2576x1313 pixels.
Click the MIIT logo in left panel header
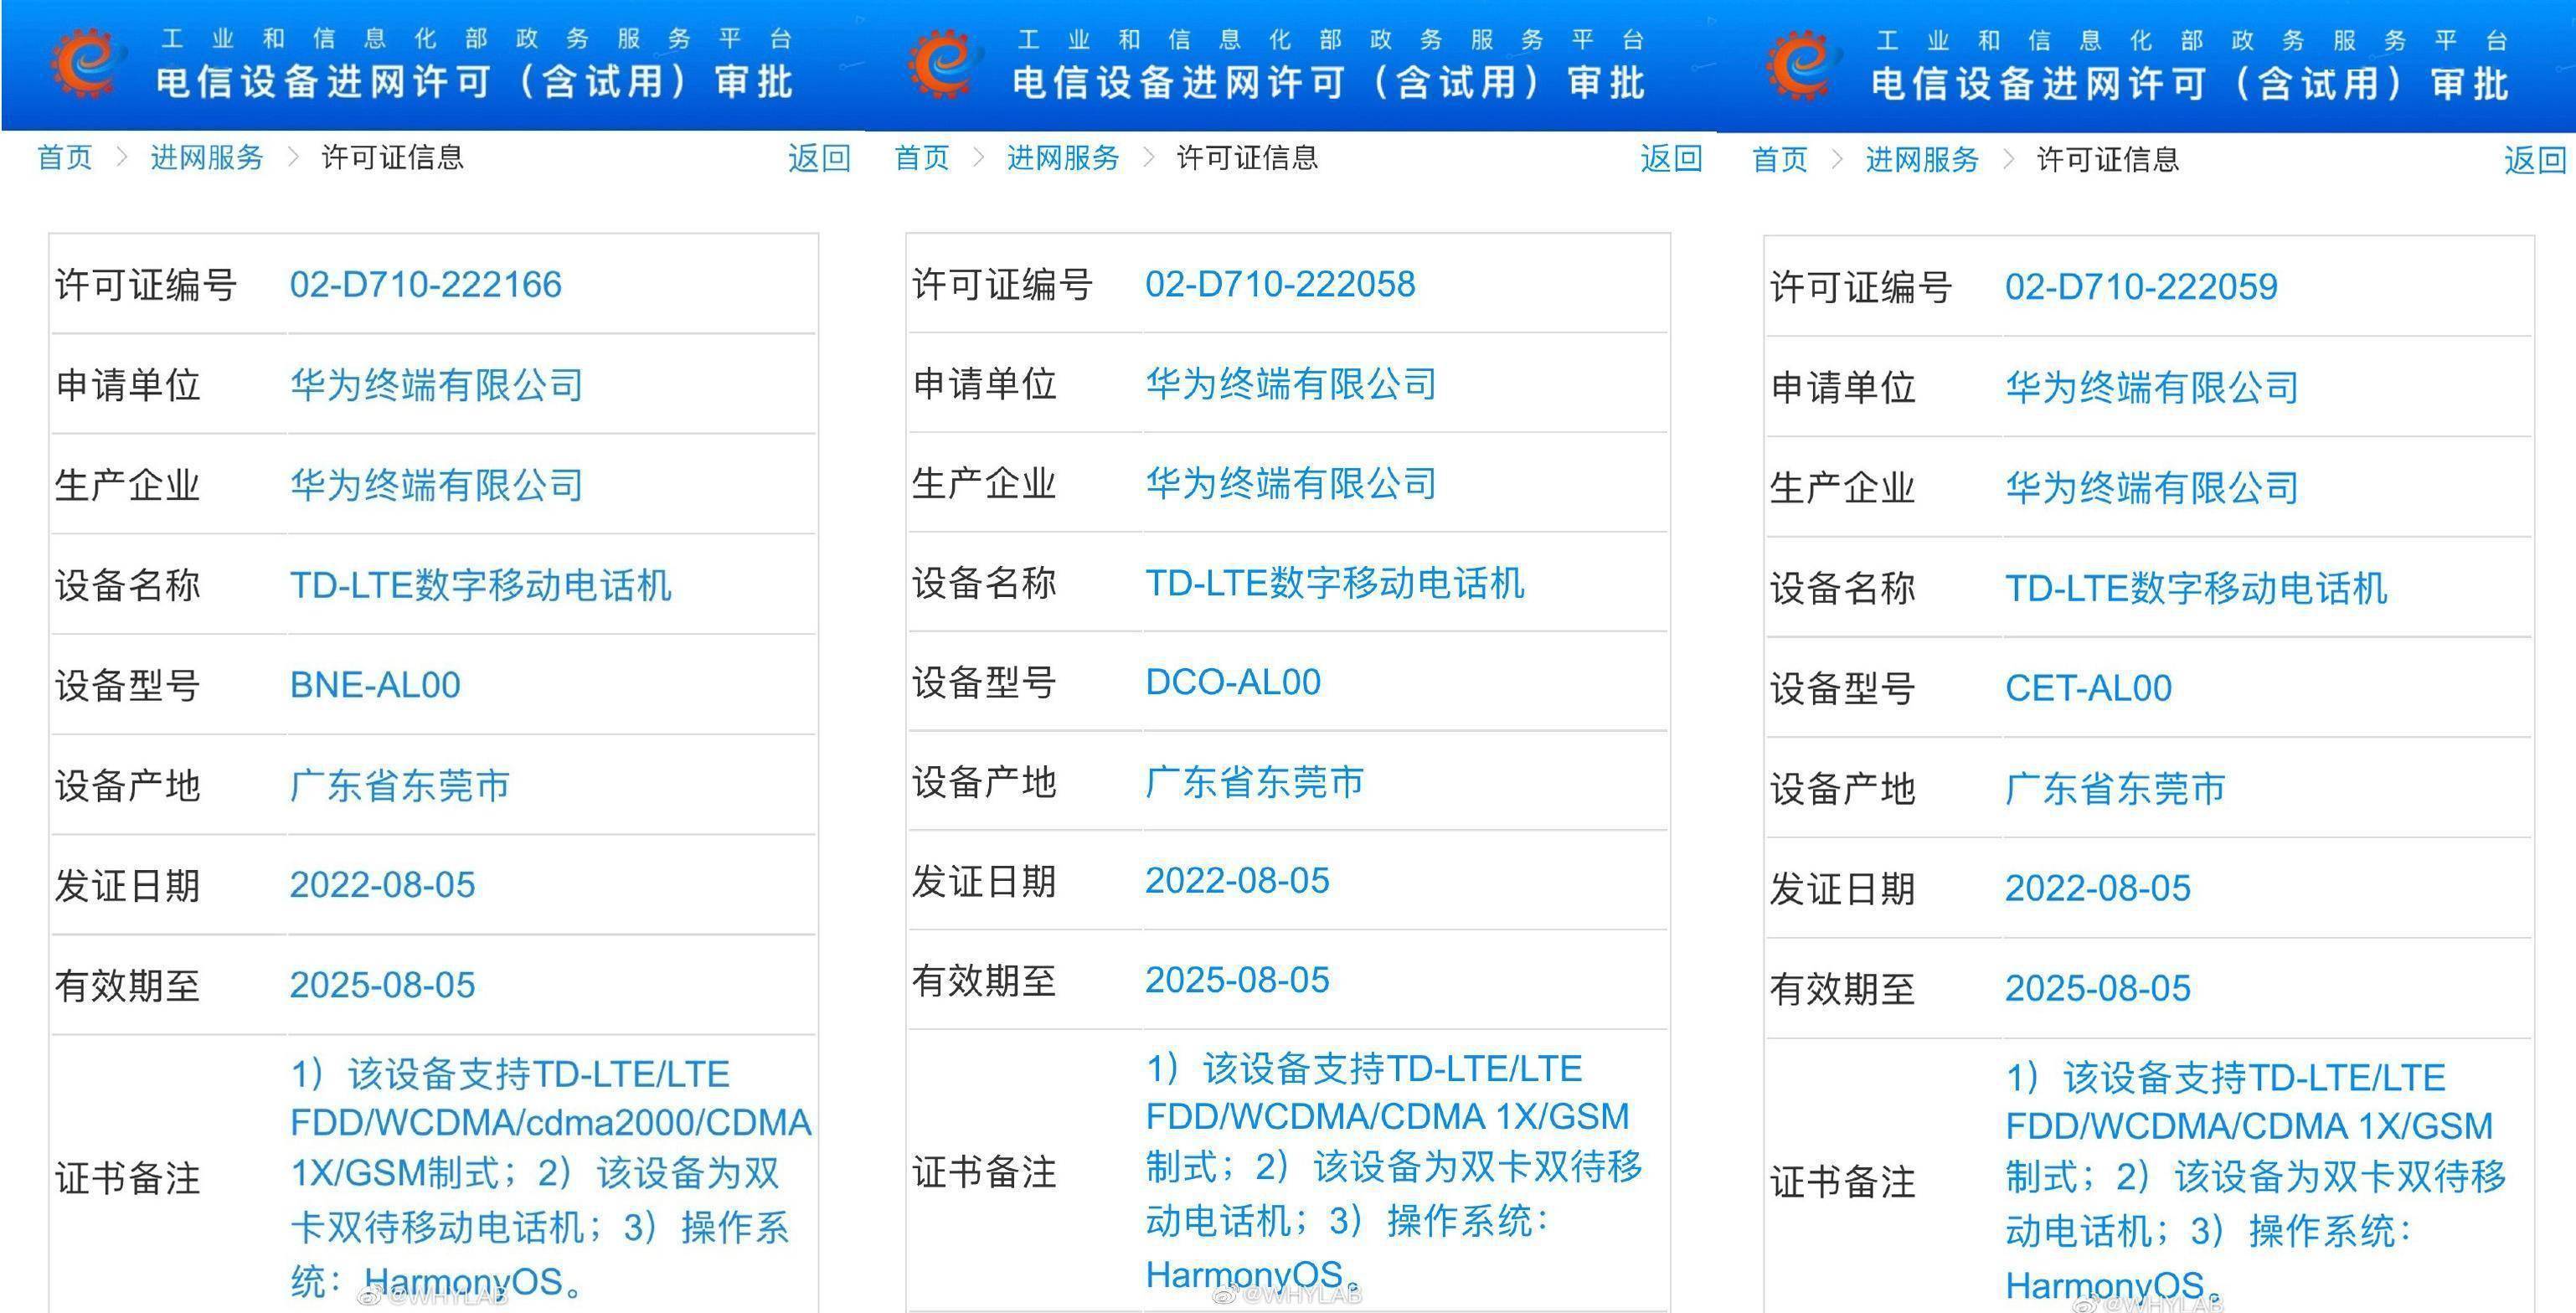coord(87,62)
